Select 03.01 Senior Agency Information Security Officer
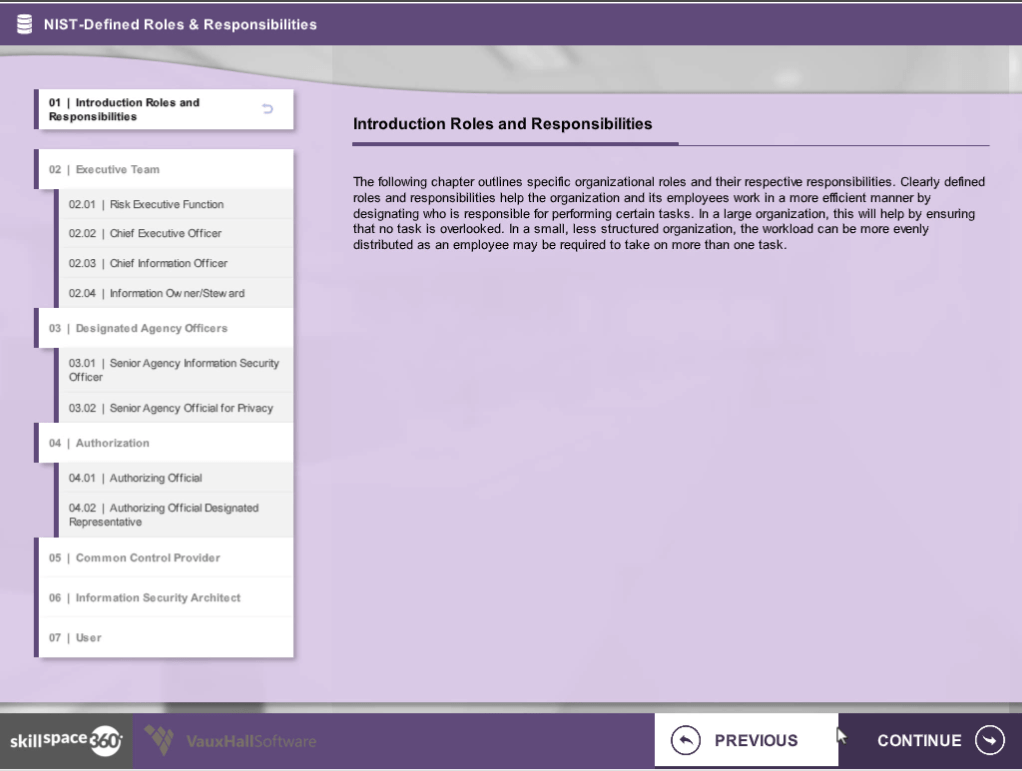This screenshot has width=1022, height=771. 174,370
